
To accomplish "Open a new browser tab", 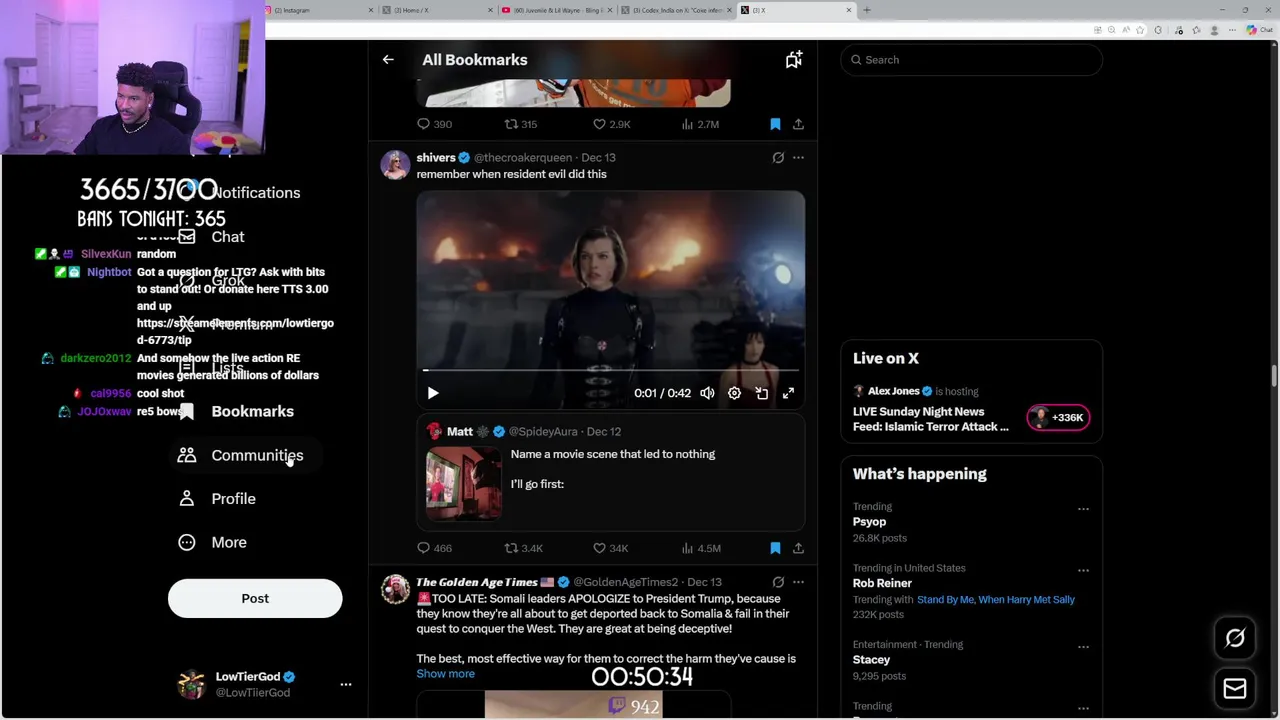I will pos(867,10).
